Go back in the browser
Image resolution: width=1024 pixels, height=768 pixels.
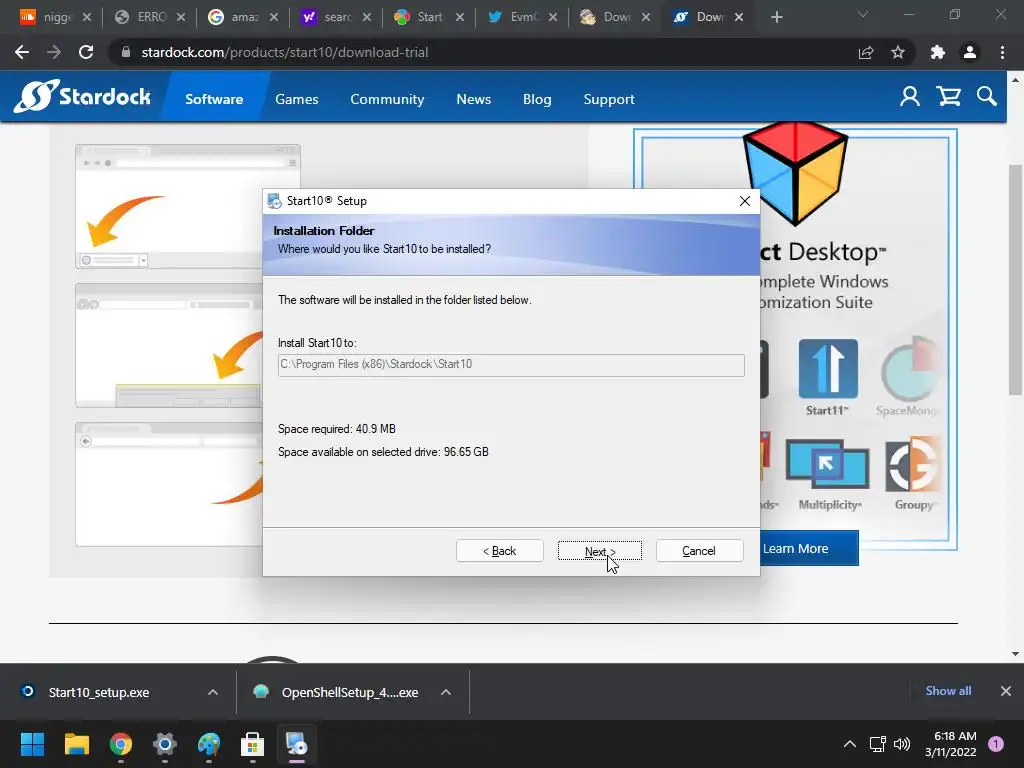22,52
